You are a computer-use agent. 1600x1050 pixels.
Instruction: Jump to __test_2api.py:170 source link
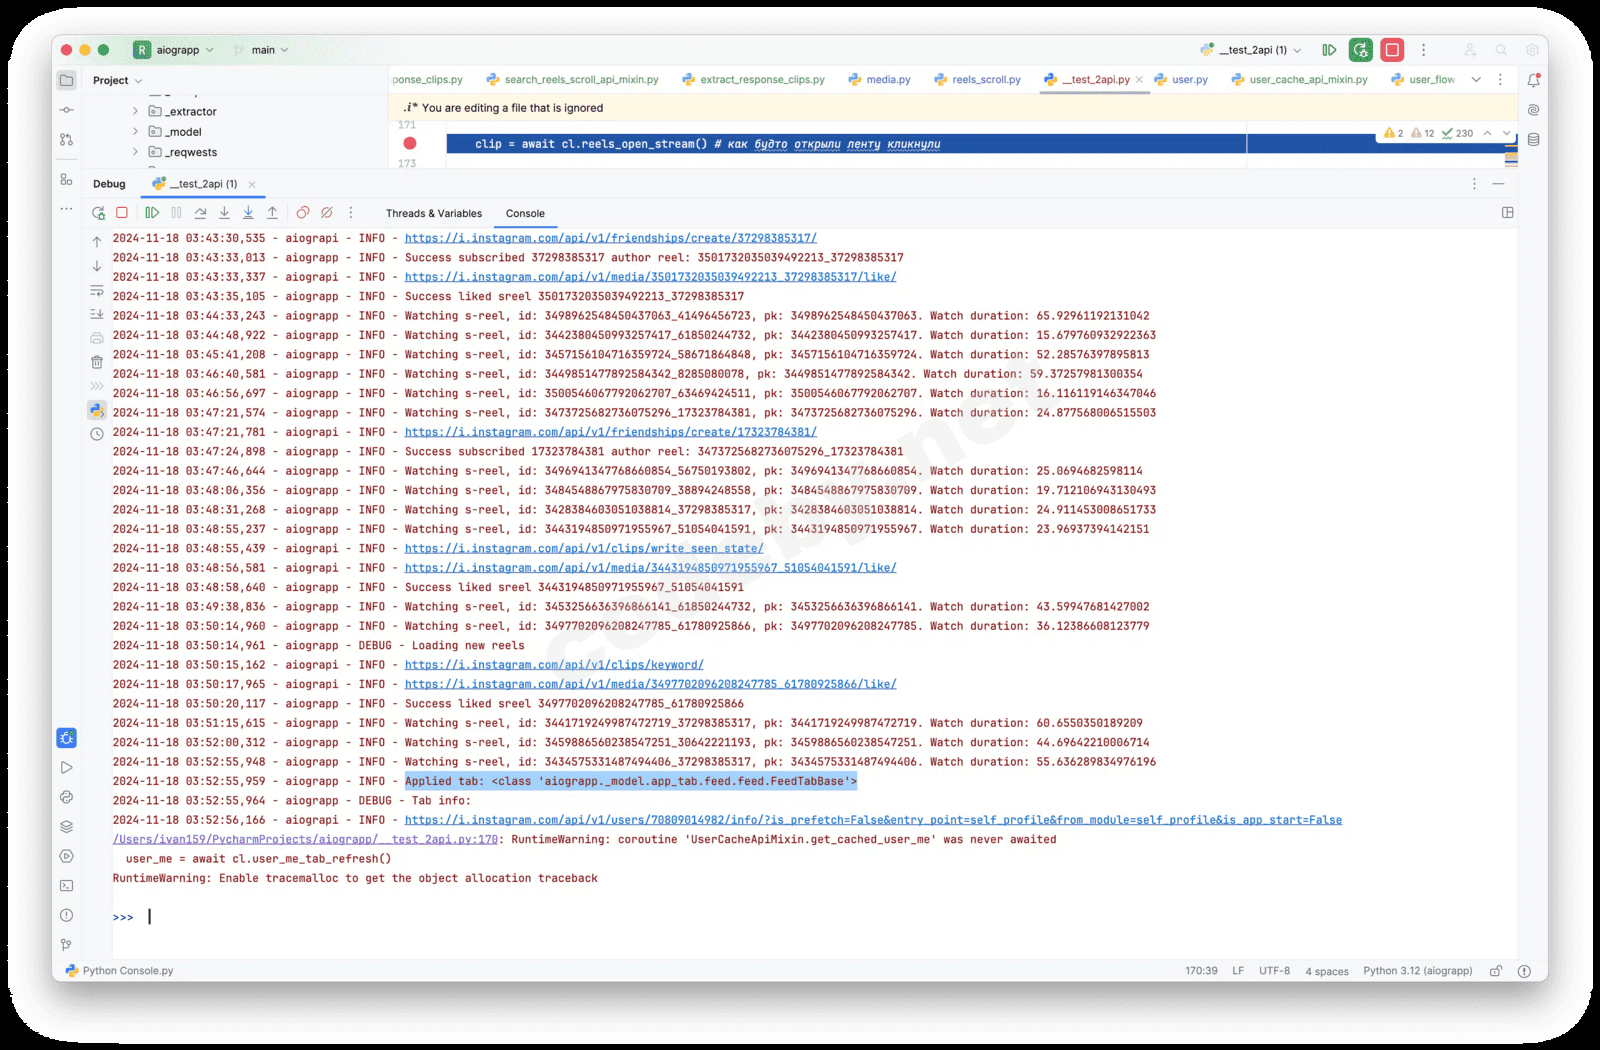tap(305, 839)
